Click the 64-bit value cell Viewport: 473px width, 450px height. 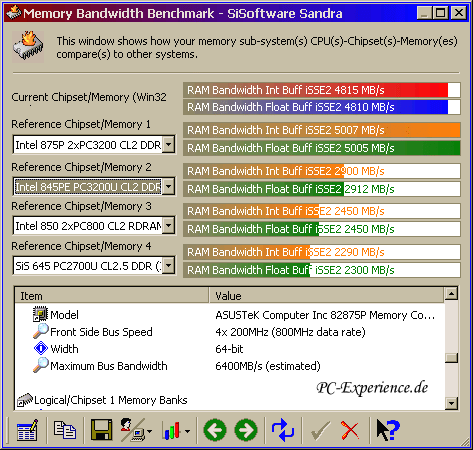229,349
